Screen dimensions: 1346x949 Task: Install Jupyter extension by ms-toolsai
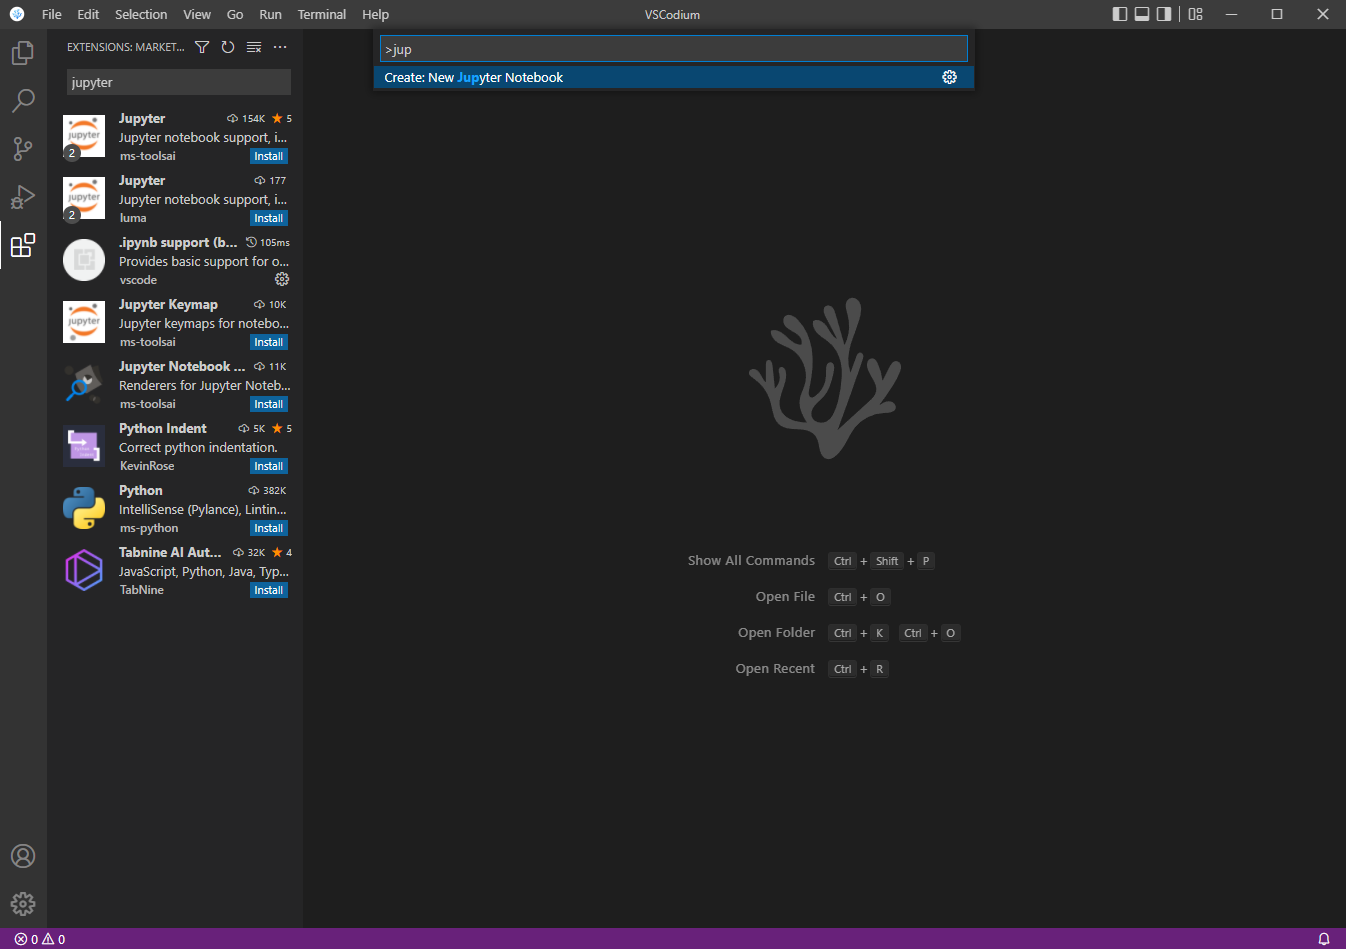(x=269, y=156)
